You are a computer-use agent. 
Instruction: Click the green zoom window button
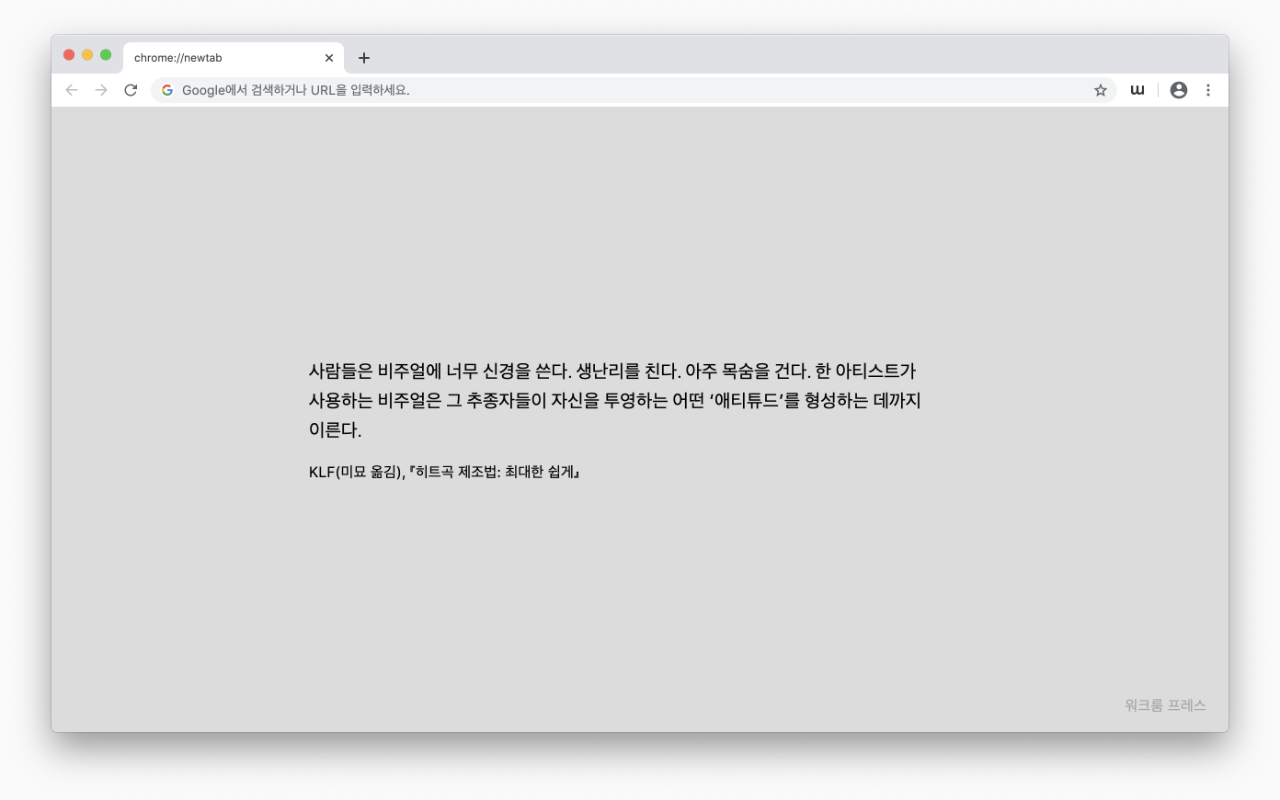click(104, 55)
